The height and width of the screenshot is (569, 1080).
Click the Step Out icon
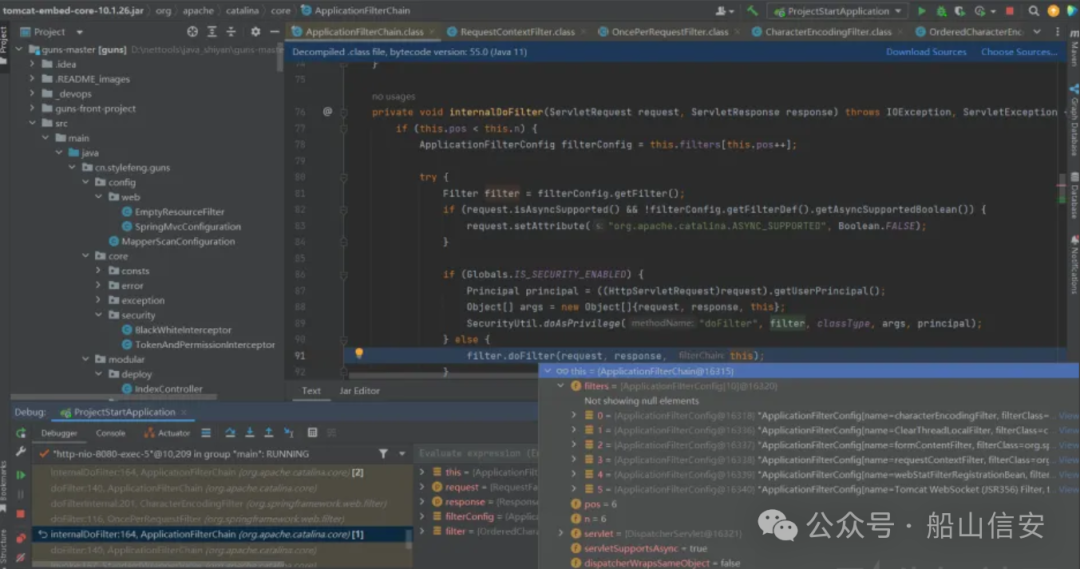click(269, 433)
